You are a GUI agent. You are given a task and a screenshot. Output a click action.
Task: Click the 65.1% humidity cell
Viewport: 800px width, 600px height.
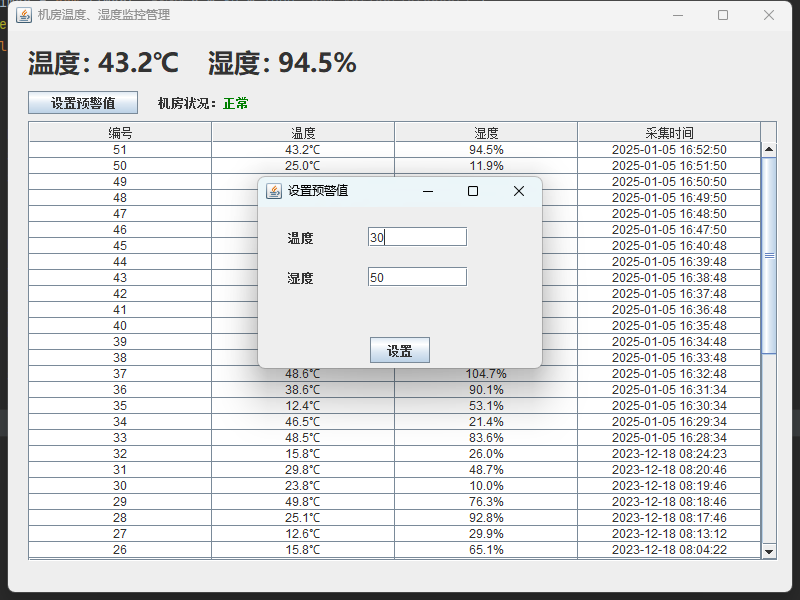click(486, 549)
